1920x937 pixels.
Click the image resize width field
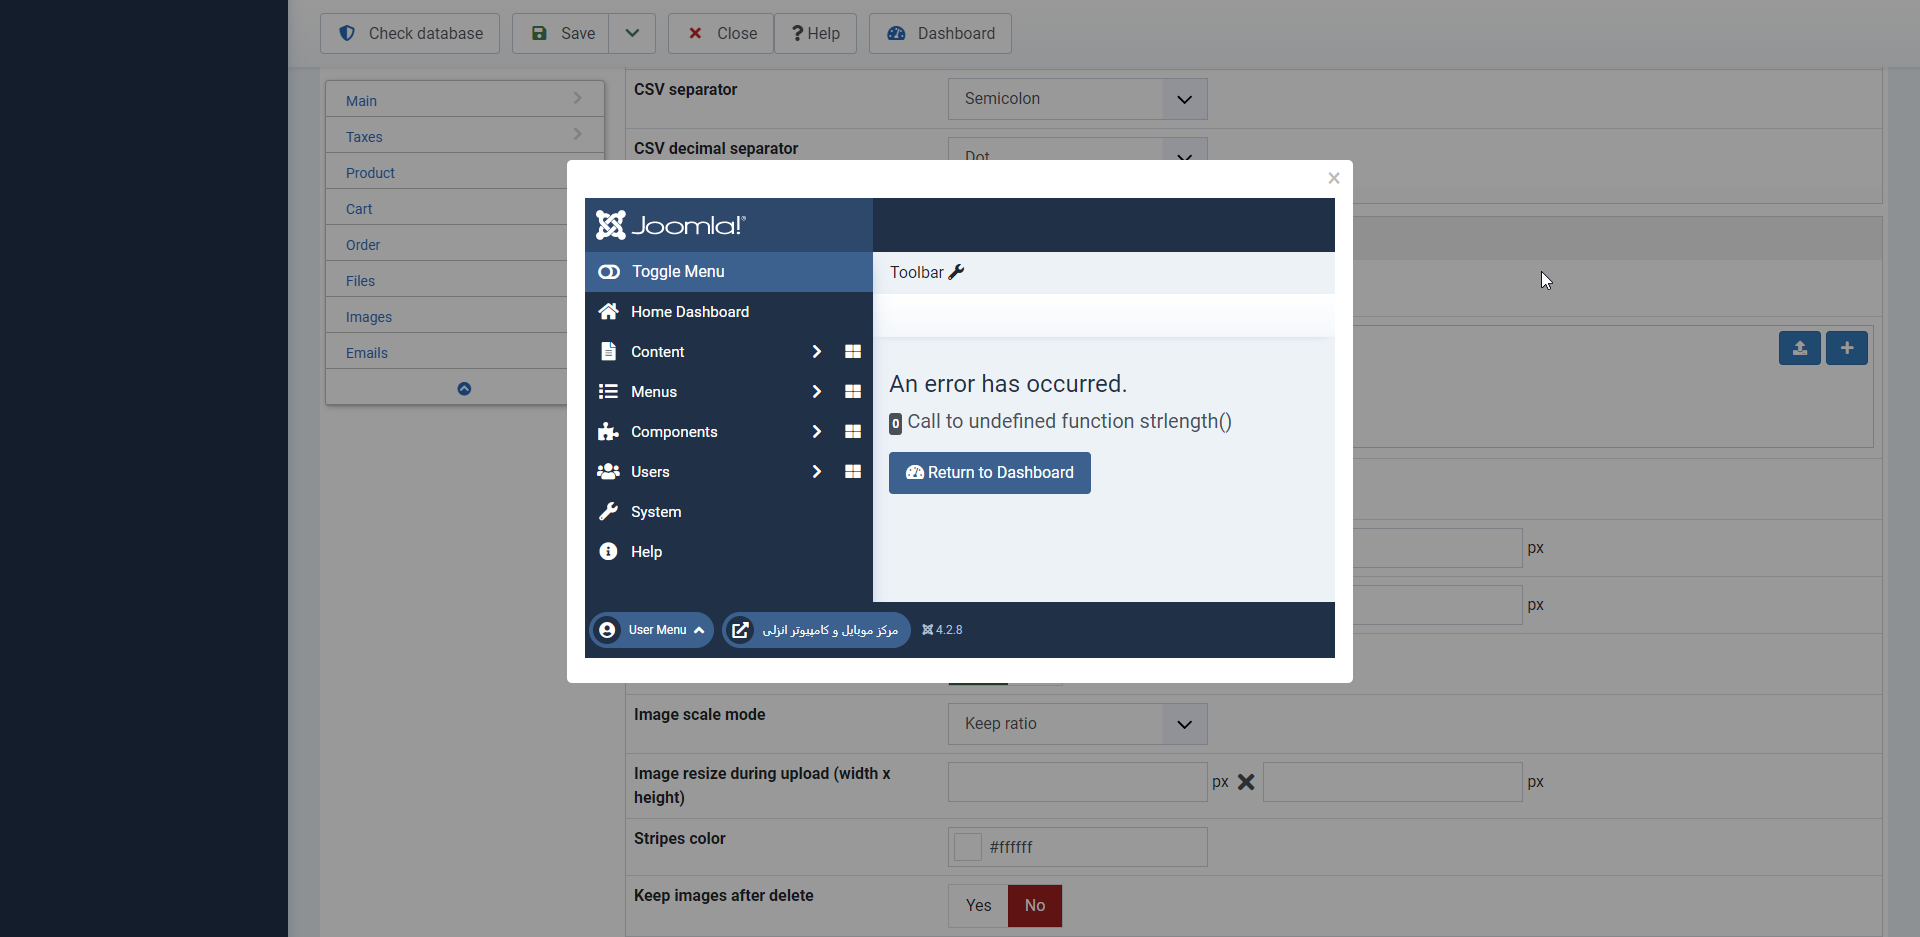pyautogui.click(x=1078, y=782)
